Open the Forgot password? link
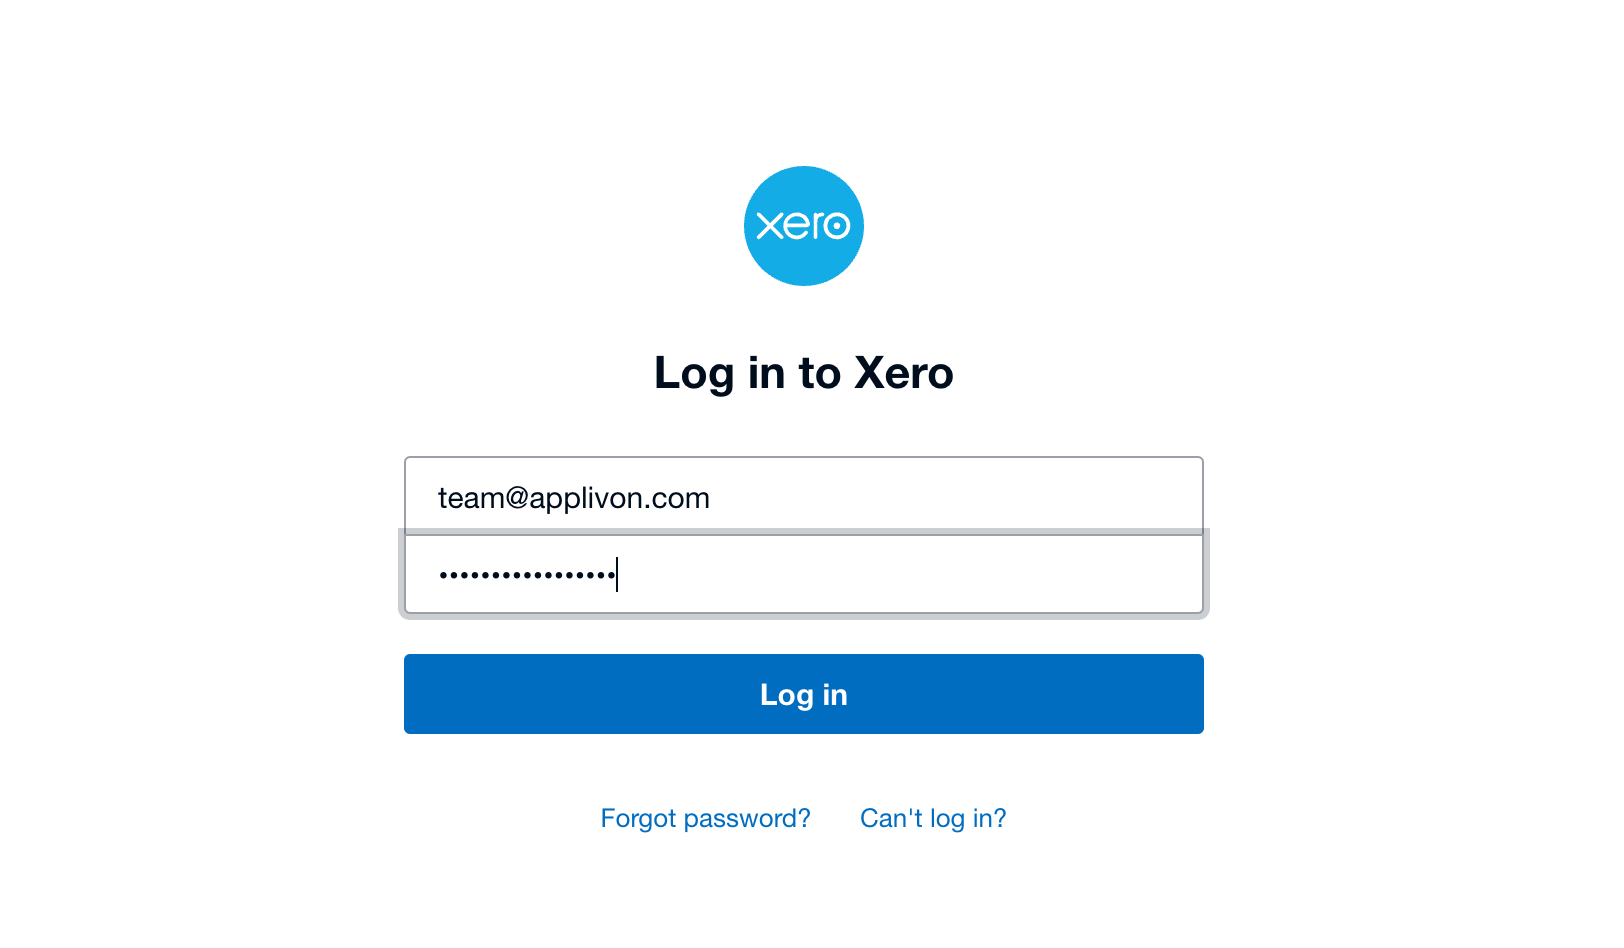The image size is (1624, 948). [705, 818]
